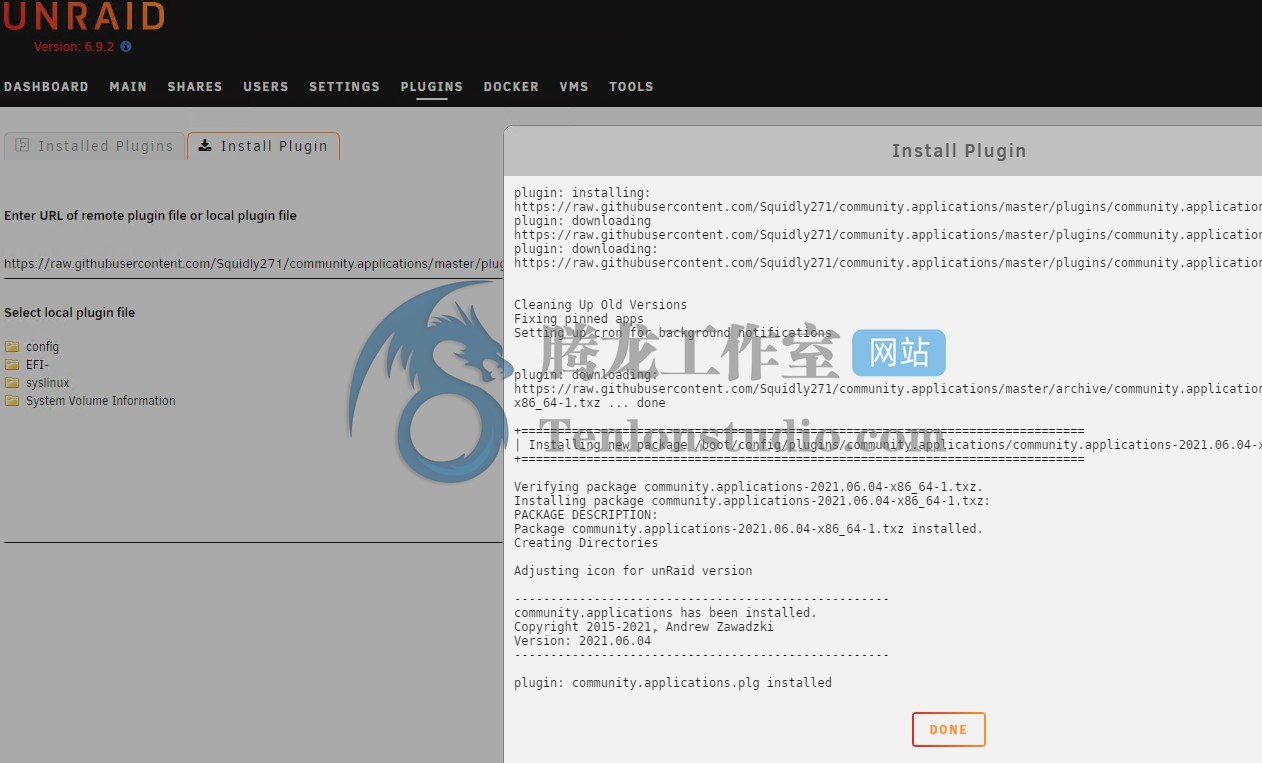Click the "Version: 2021.06.04" log line
Image resolution: width=1262 pixels, height=763 pixels.
[x=582, y=641]
